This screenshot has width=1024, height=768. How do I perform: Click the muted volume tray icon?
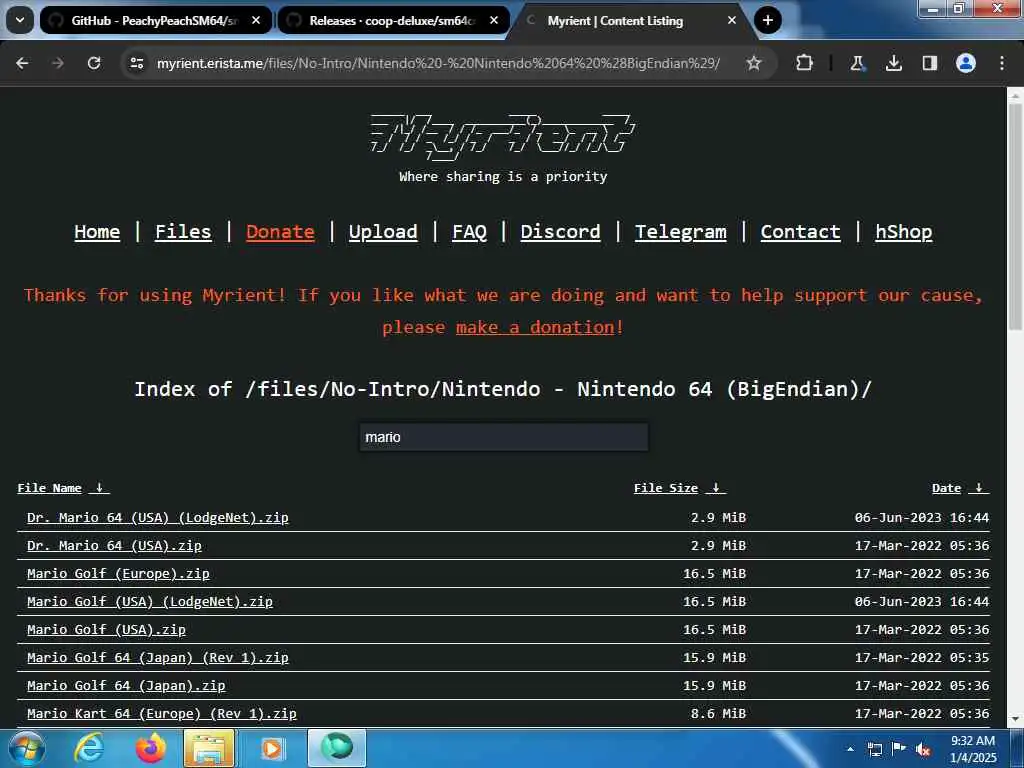[923, 750]
